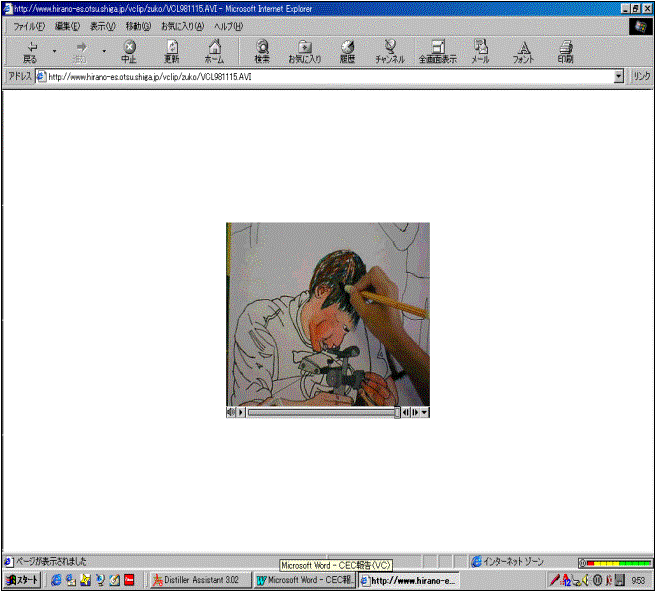
Task: Click the Back (戻る) toolbar button
Action: (30, 52)
